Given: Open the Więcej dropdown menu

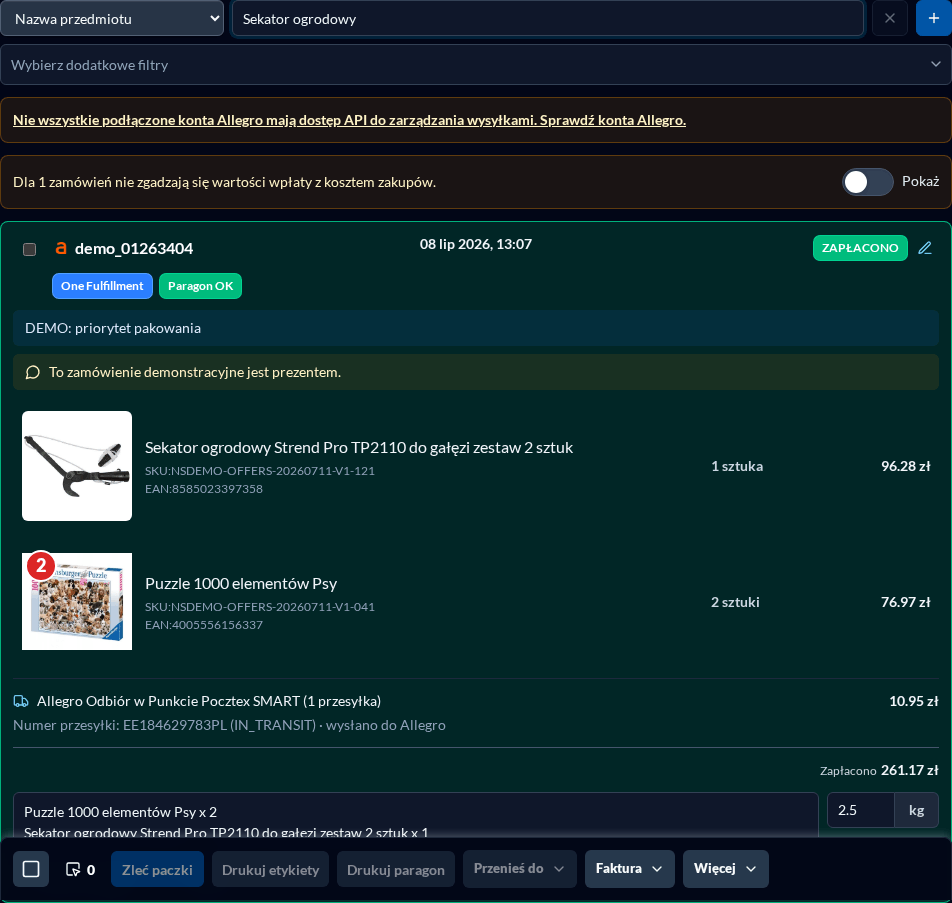Looking at the screenshot, I should 726,868.
